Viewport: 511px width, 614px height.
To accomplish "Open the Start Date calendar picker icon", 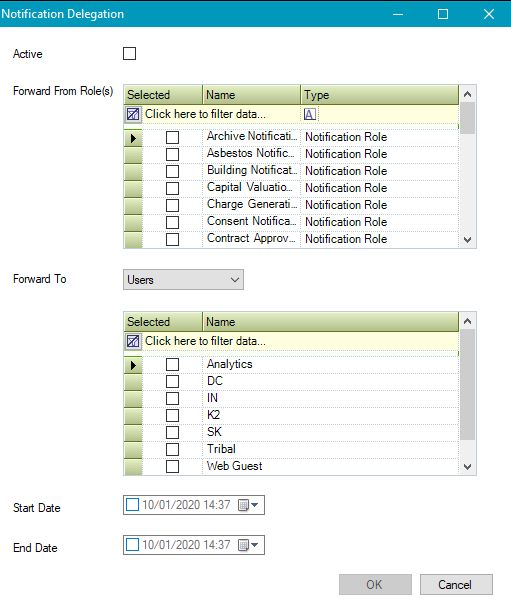I will tap(244, 505).
